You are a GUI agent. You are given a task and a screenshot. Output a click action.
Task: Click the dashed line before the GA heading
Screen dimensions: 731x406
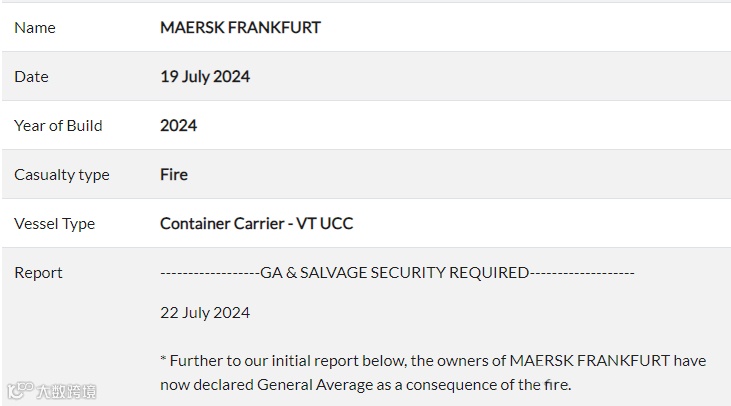[209, 273]
